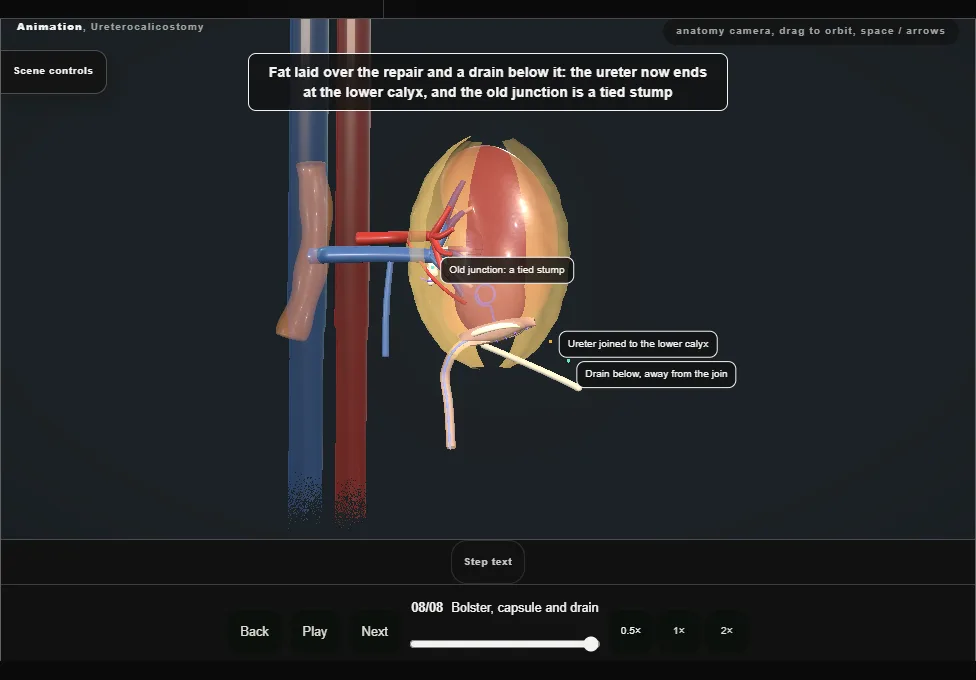Click the cream-colored drain tube in the model
This screenshot has height=680, width=976.
click(531, 367)
